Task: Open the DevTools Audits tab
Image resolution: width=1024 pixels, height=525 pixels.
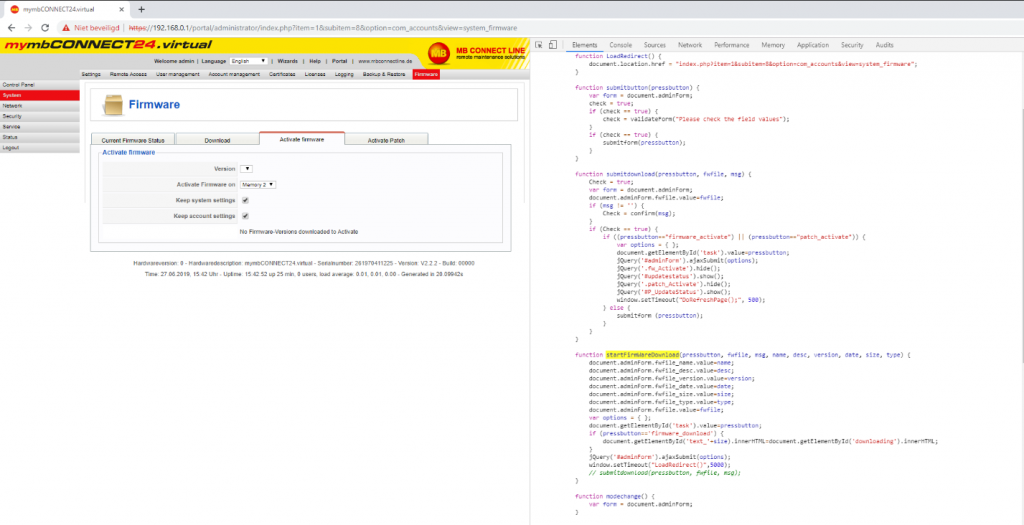Action: pyautogui.click(x=884, y=45)
